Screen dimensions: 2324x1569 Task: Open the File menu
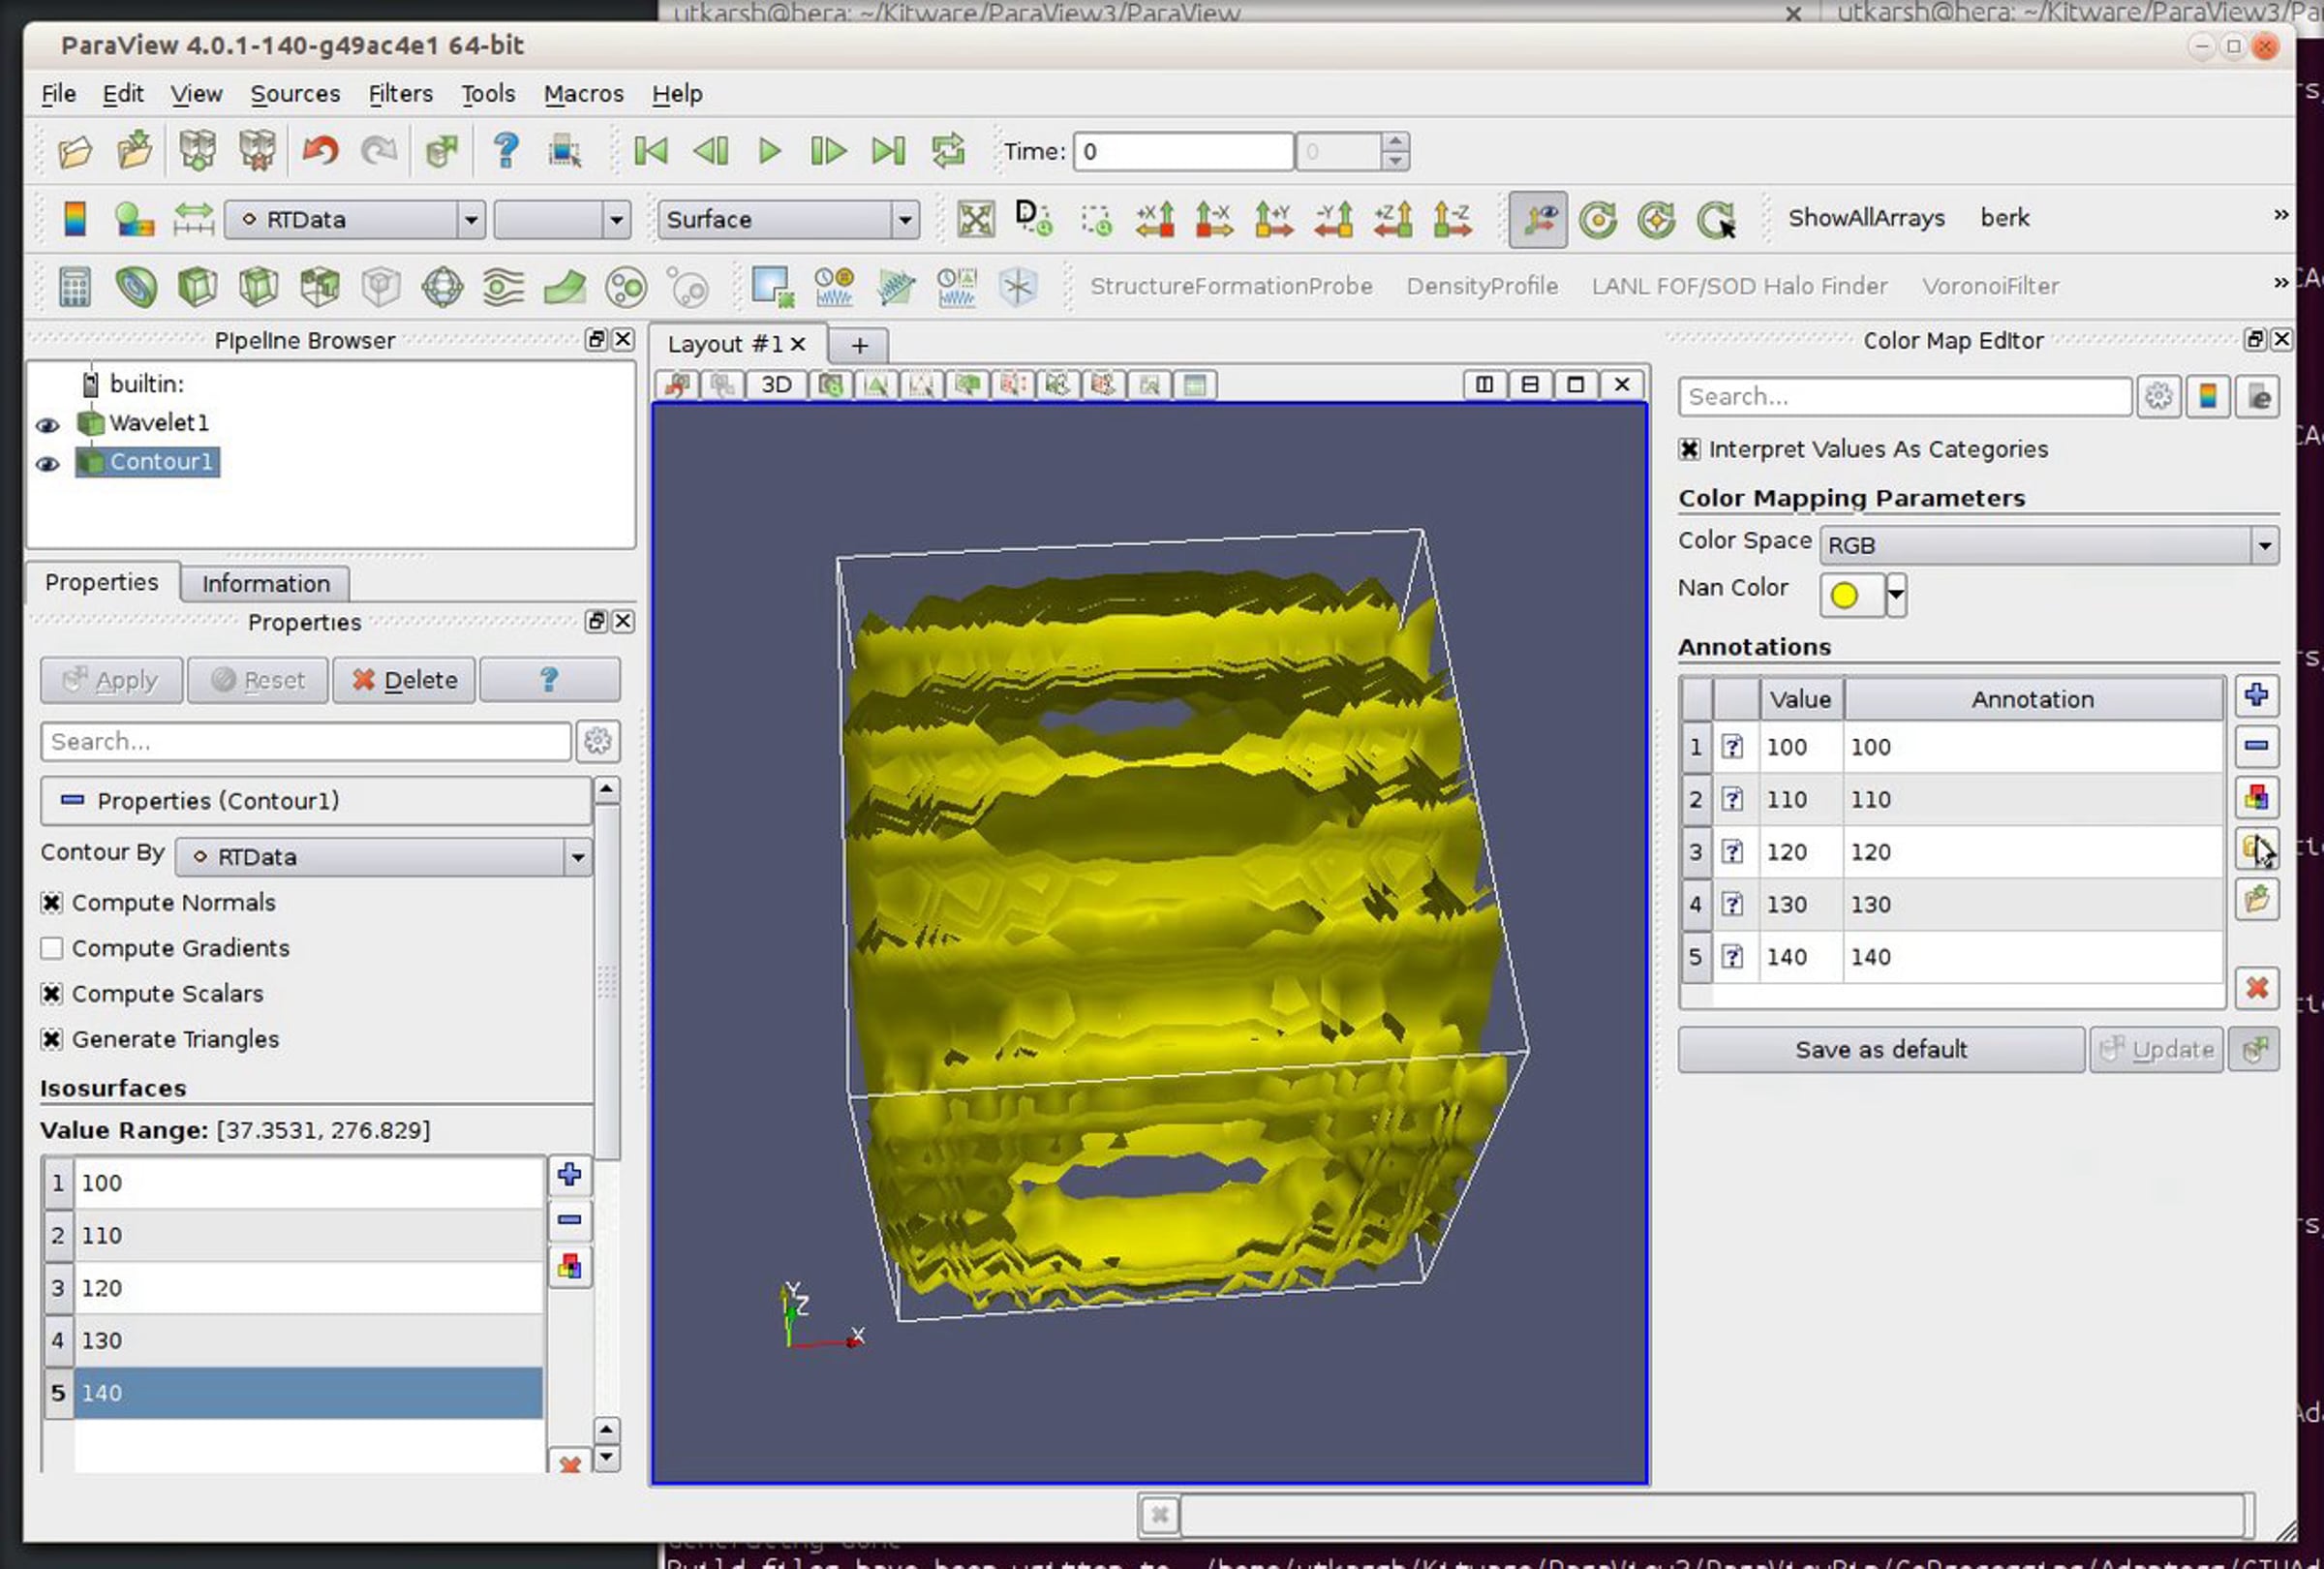[58, 94]
